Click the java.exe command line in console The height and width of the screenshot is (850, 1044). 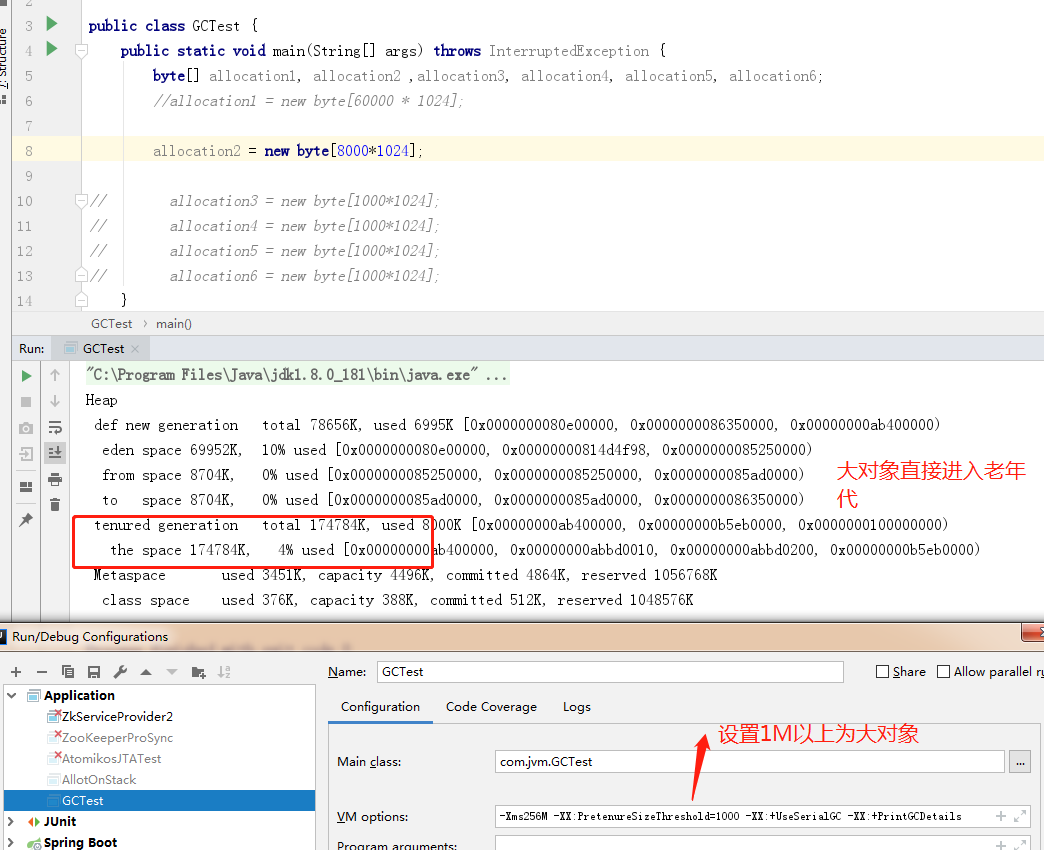(296, 375)
